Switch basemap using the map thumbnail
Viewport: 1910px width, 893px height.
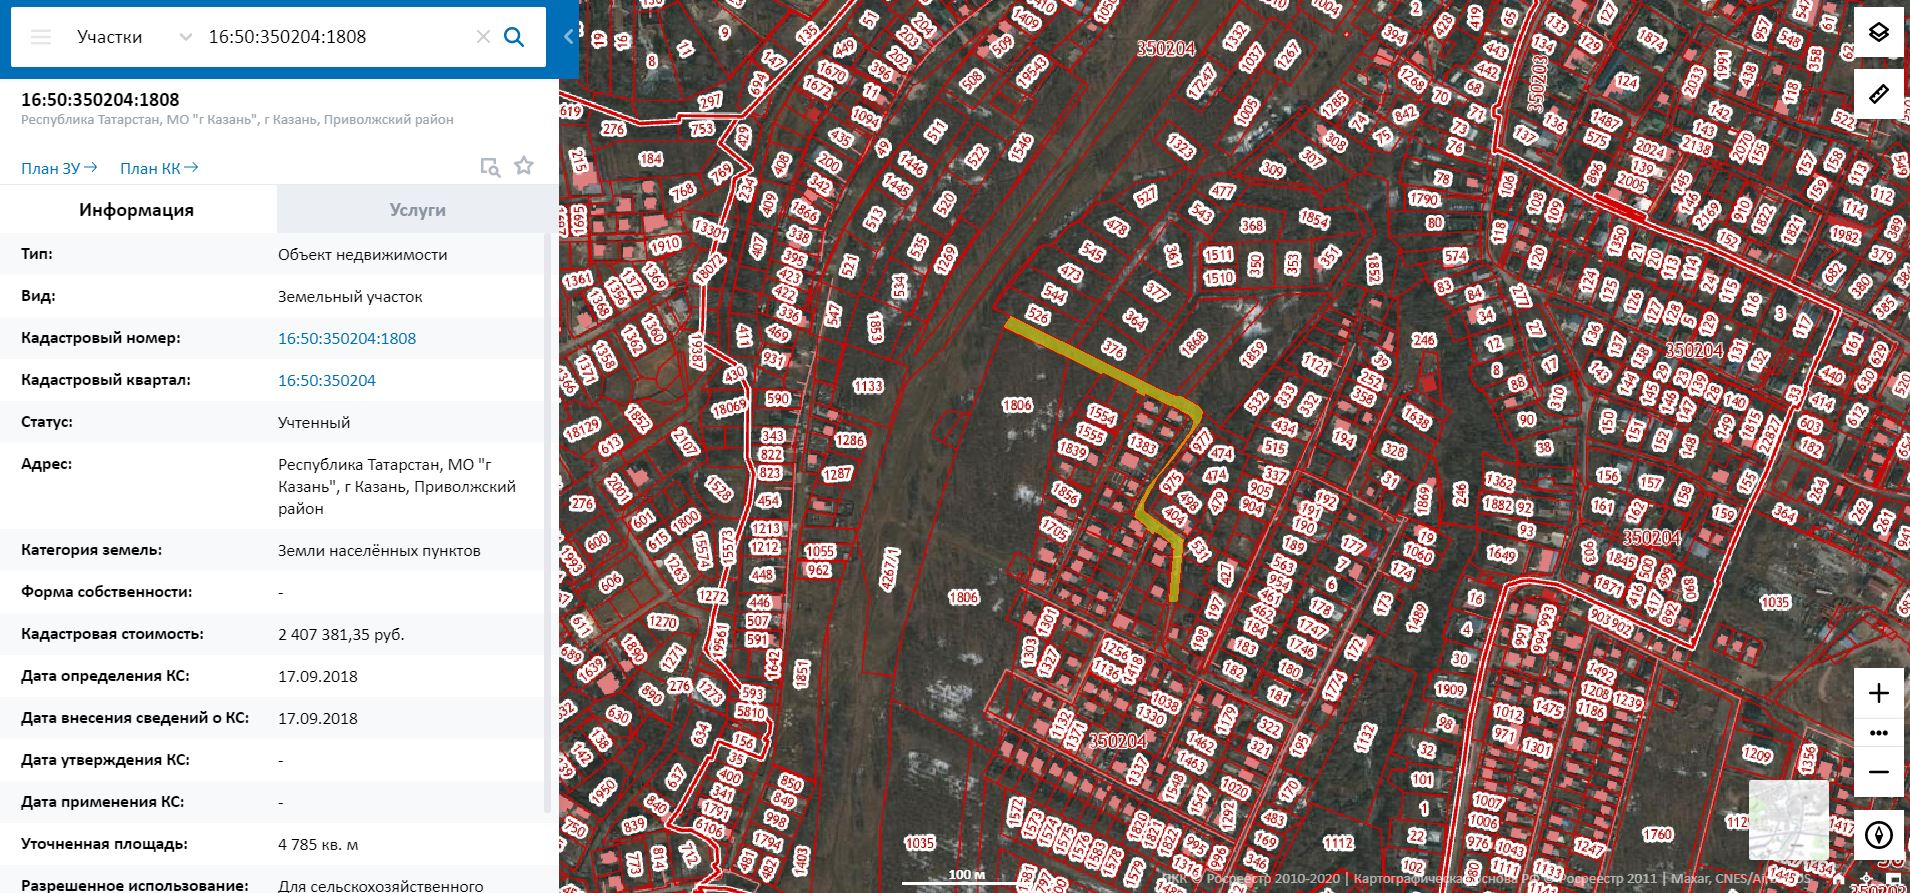click(x=1788, y=819)
